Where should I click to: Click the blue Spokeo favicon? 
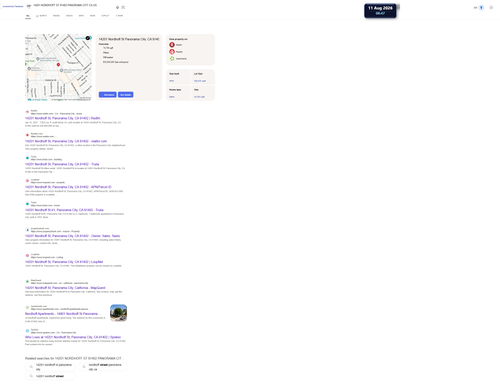pos(27,331)
